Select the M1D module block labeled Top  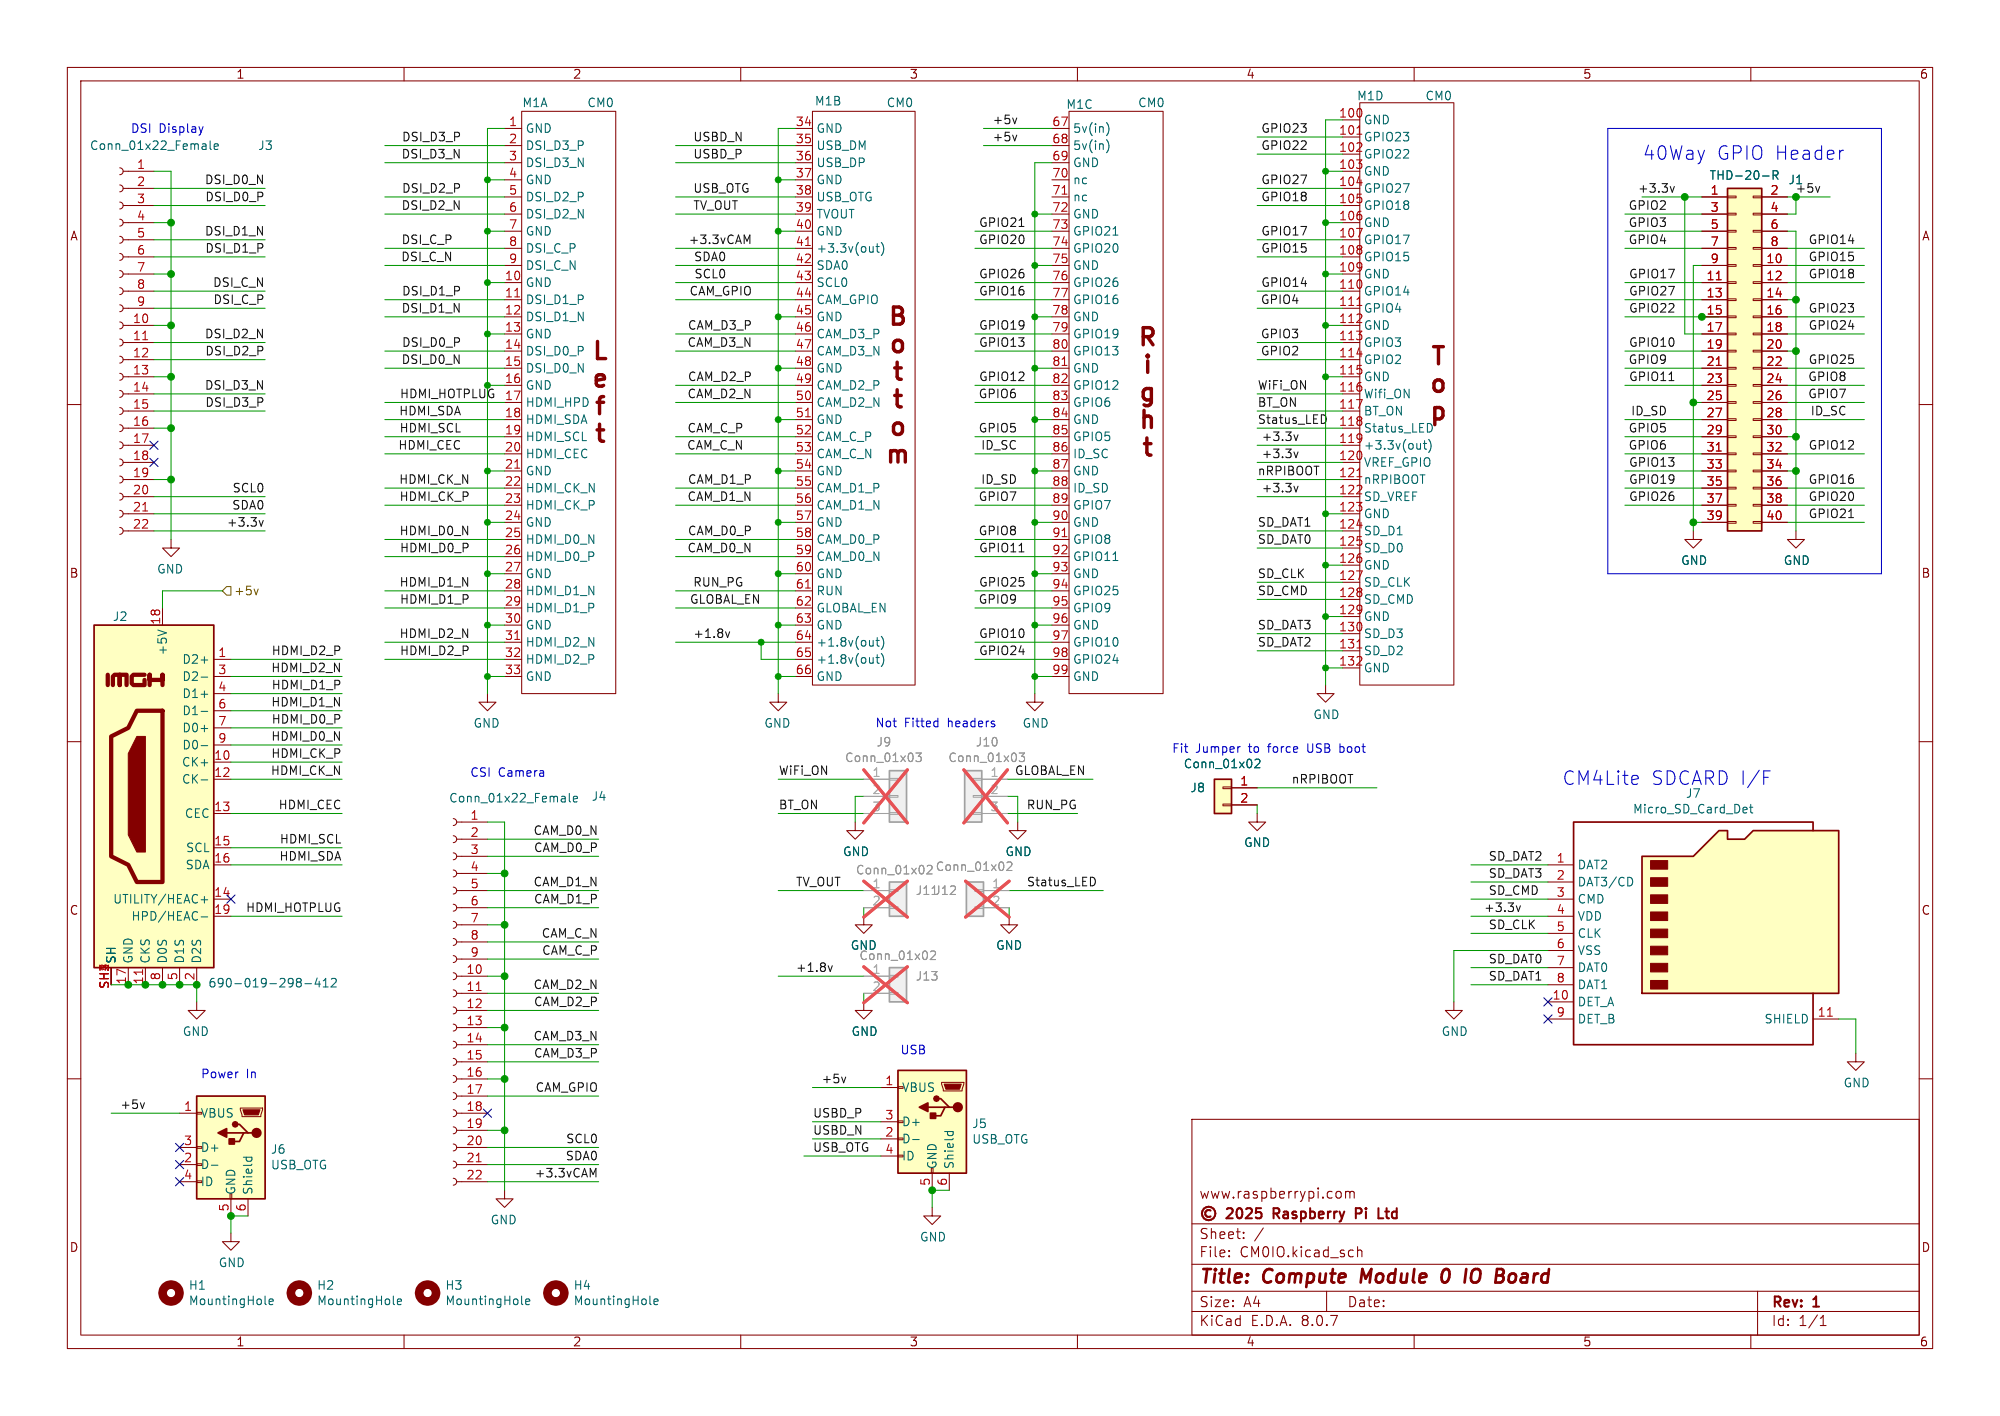(x=1406, y=392)
